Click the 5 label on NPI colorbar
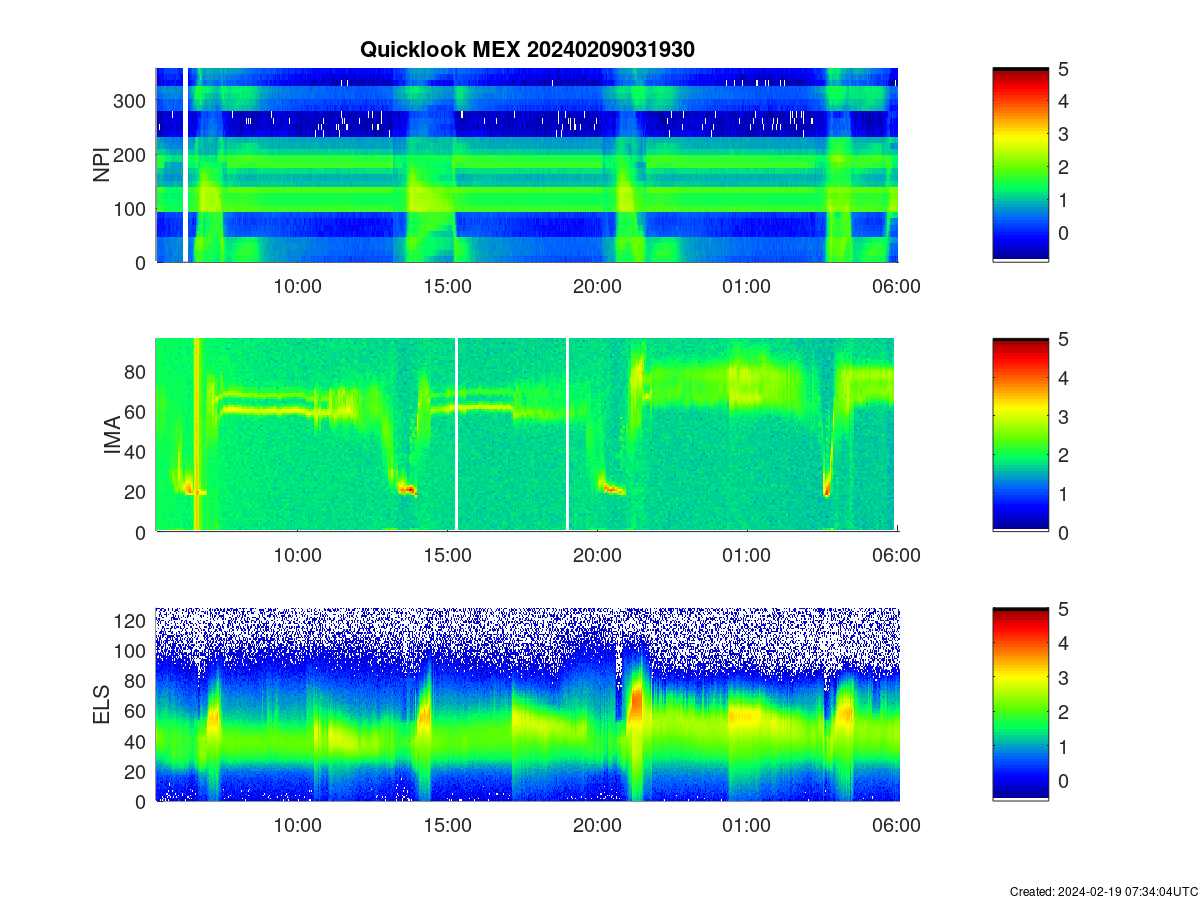 1065,69
